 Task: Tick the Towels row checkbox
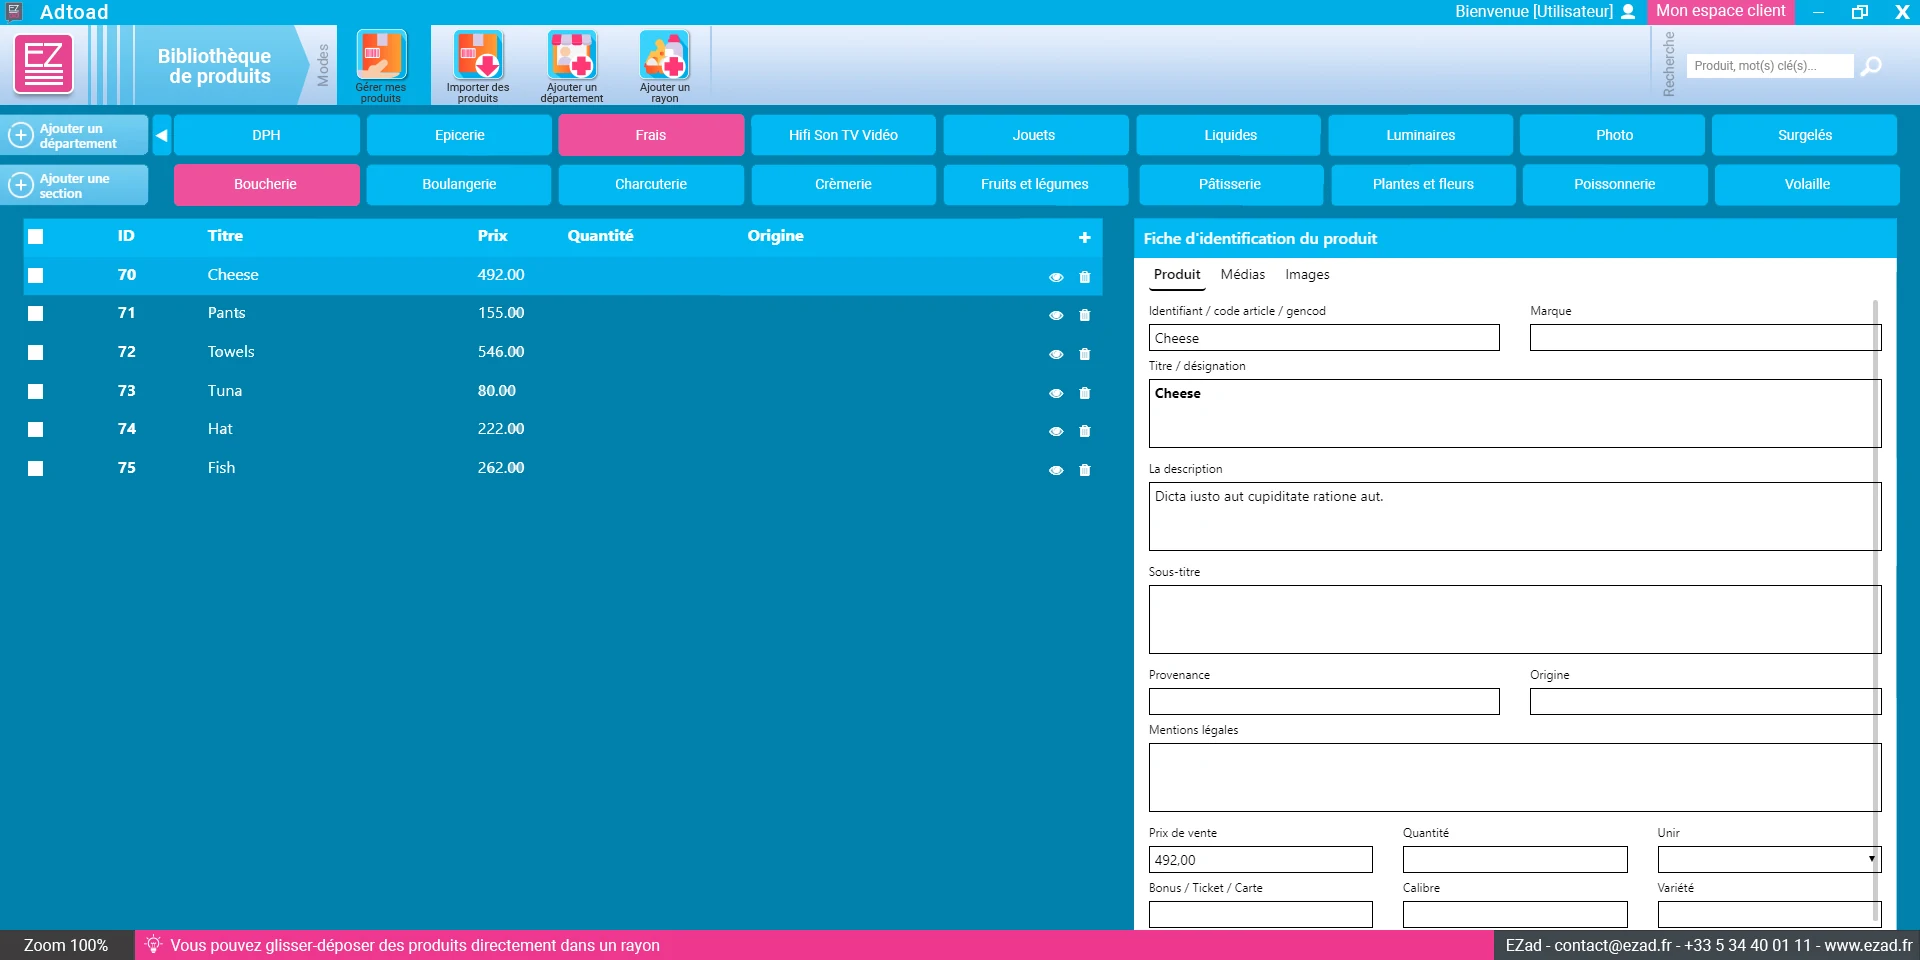(x=36, y=352)
